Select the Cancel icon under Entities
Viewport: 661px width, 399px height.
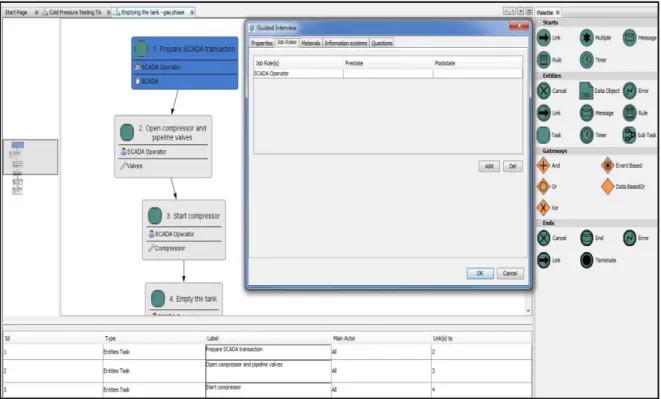(x=544, y=91)
